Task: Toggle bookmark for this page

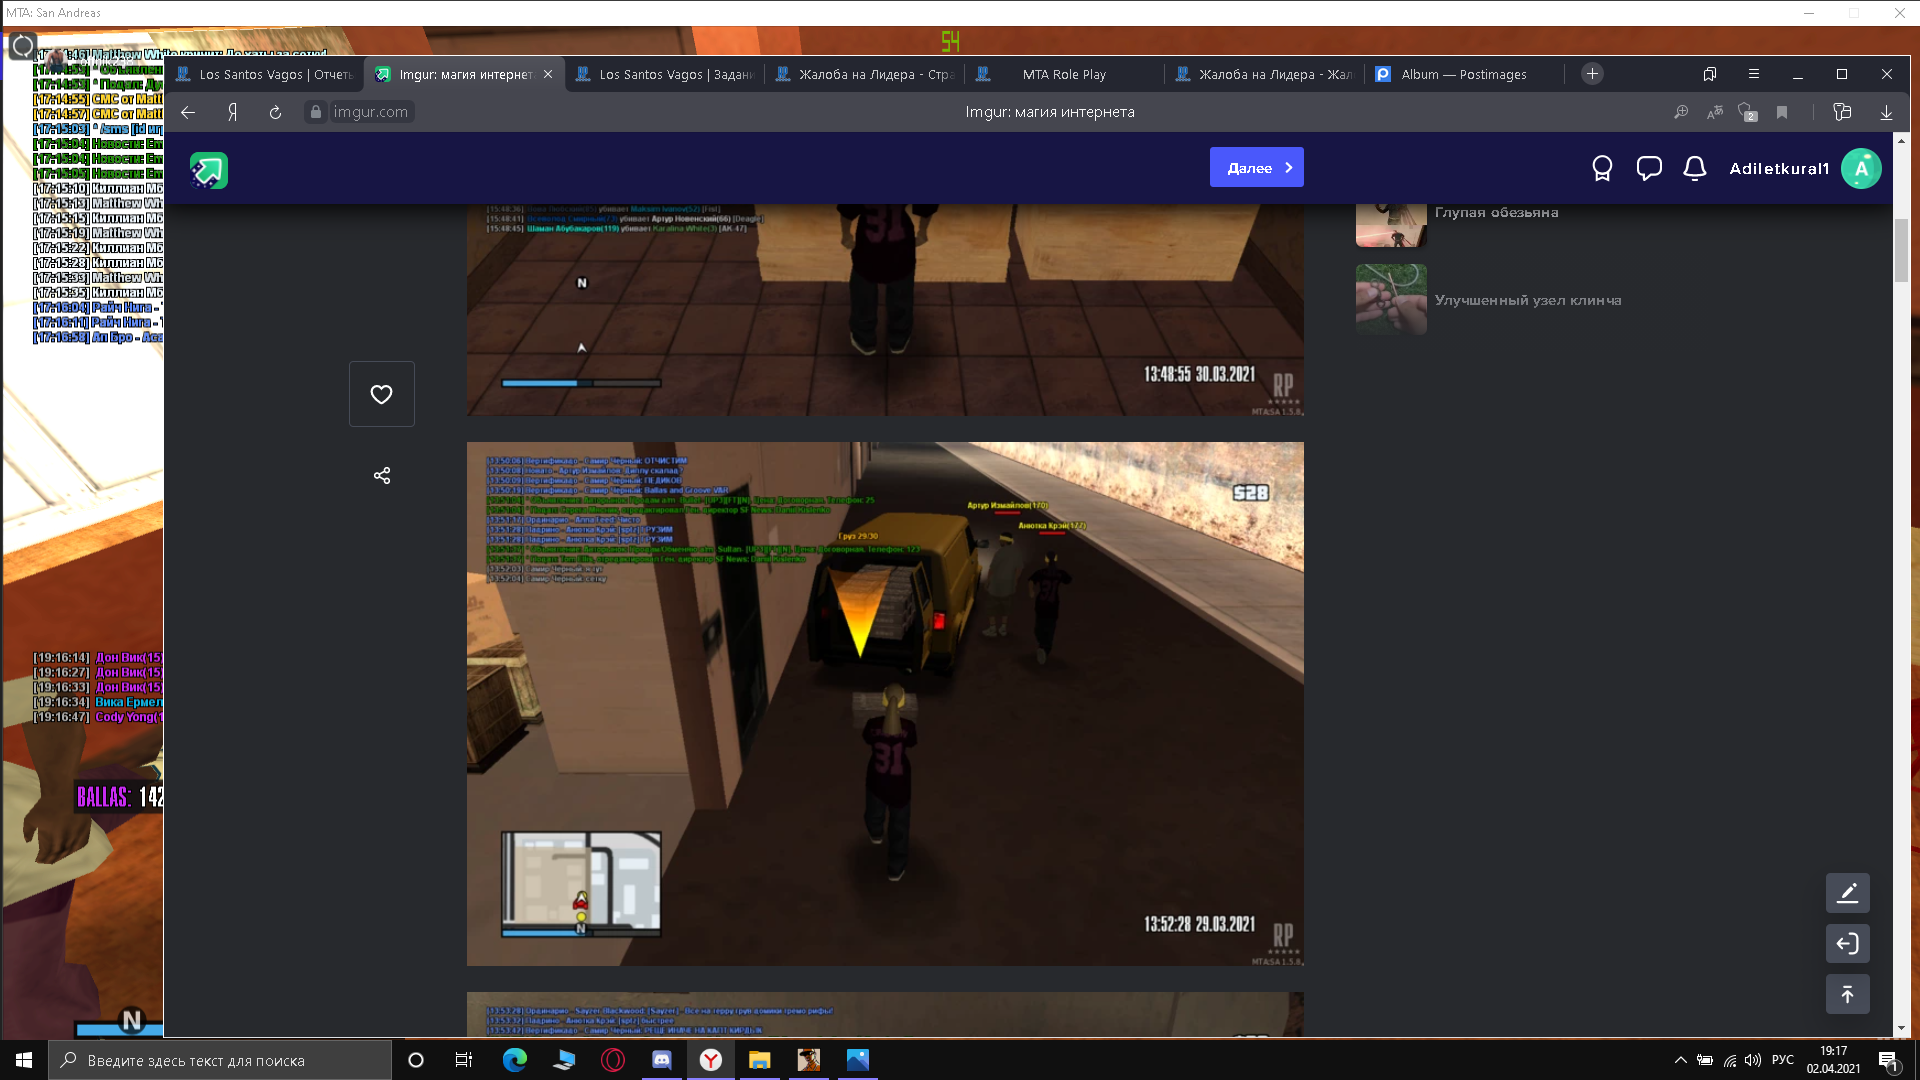Action: click(1782, 112)
